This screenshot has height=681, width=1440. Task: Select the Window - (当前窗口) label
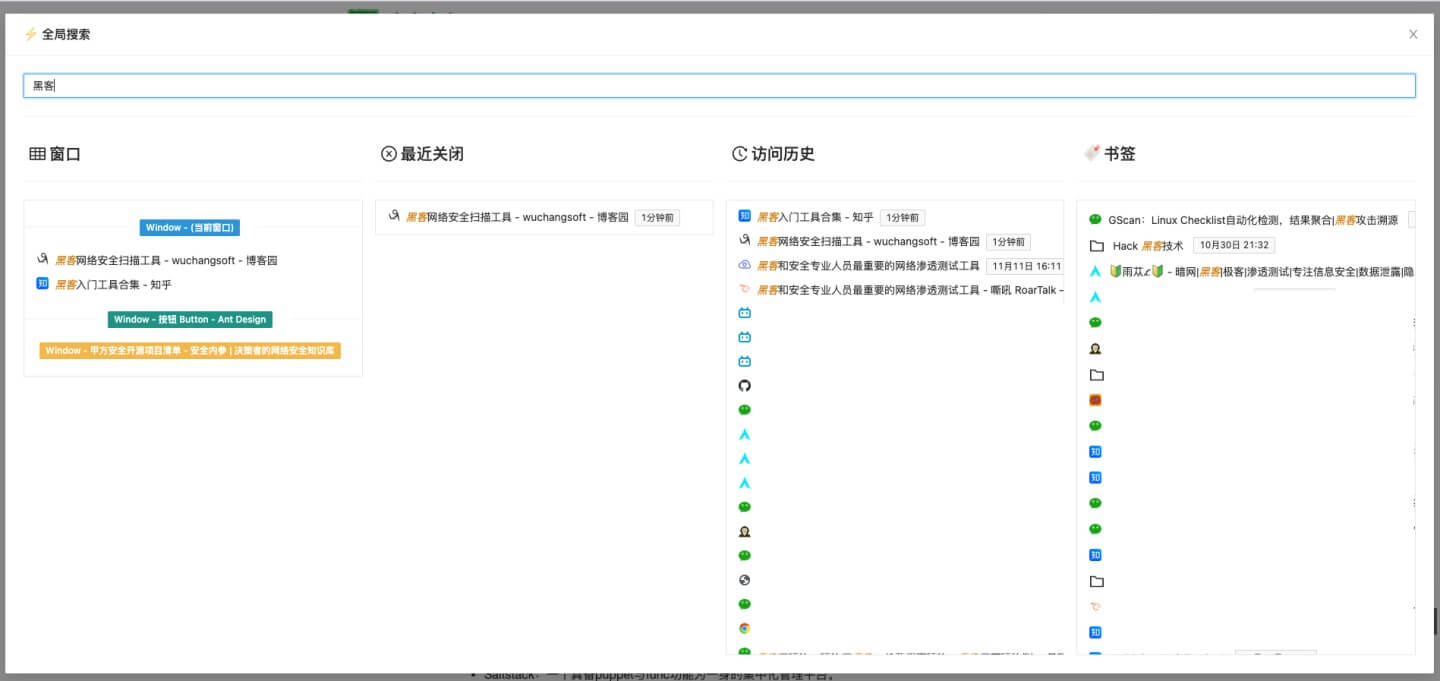click(190, 228)
